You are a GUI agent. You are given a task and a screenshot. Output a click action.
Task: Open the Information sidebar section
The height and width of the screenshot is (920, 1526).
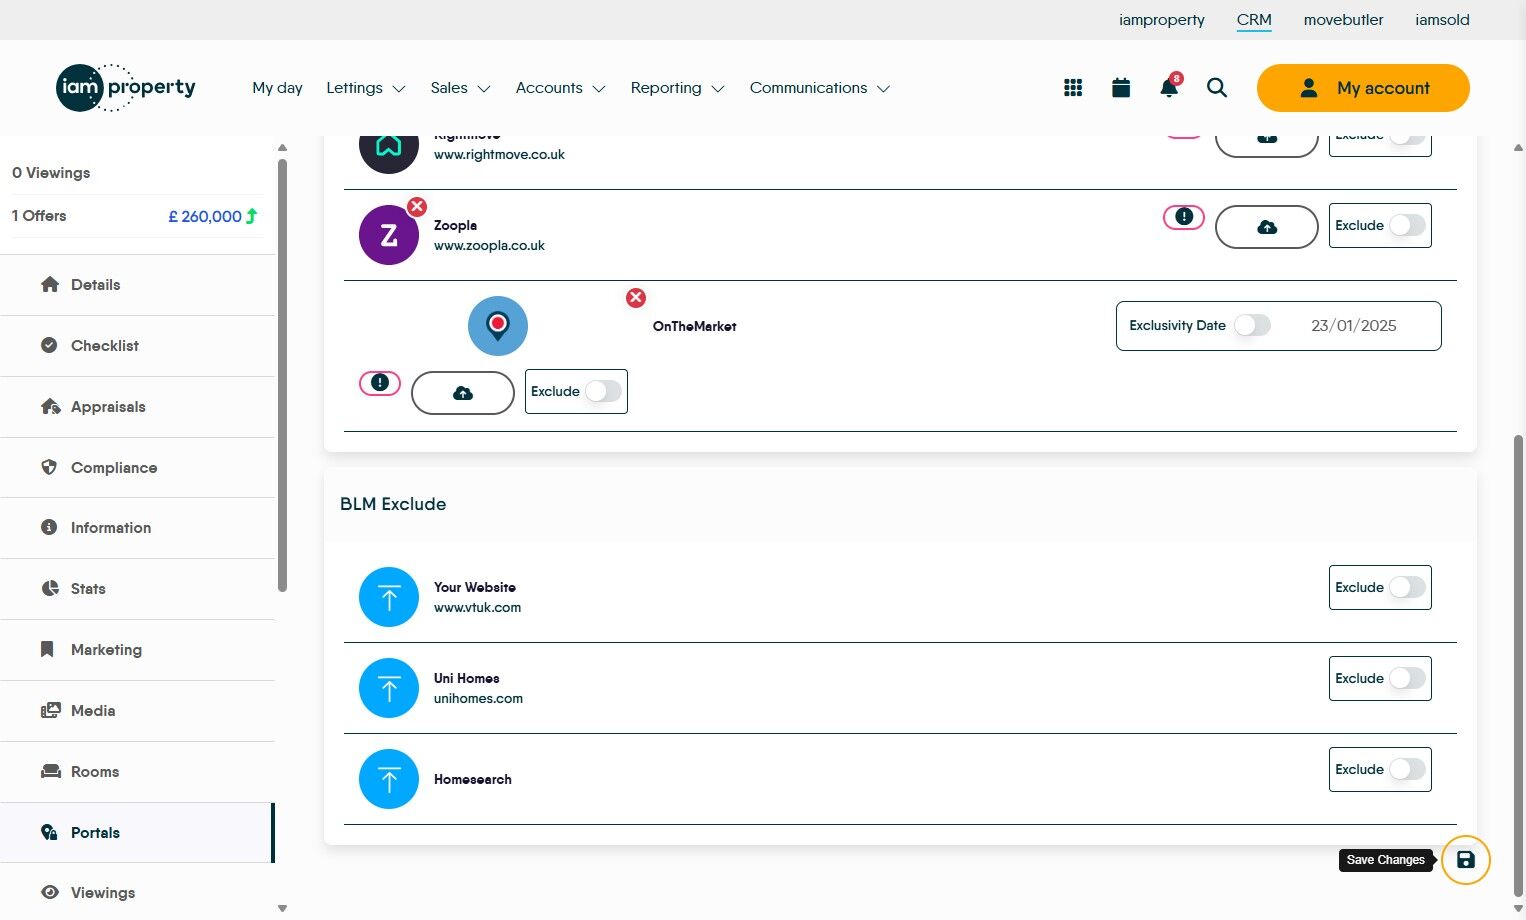(x=138, y=528)
